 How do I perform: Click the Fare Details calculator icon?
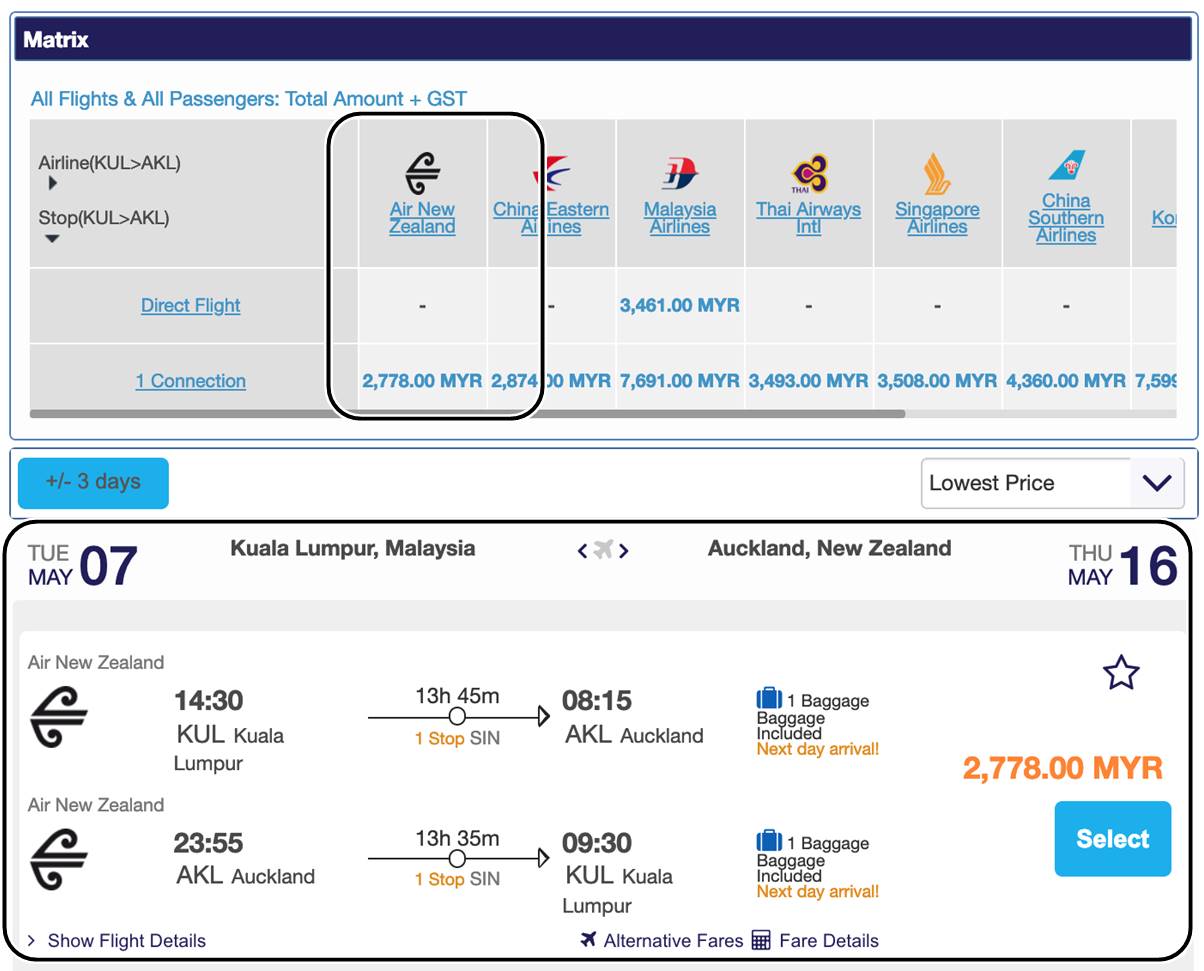click(761, 940)
